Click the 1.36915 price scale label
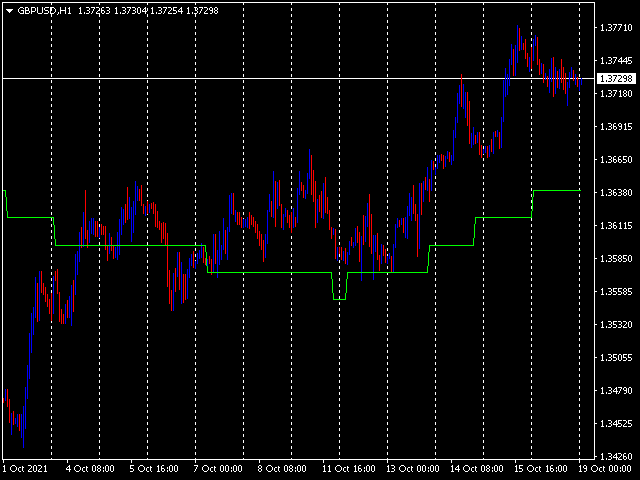 coord(616,127)
